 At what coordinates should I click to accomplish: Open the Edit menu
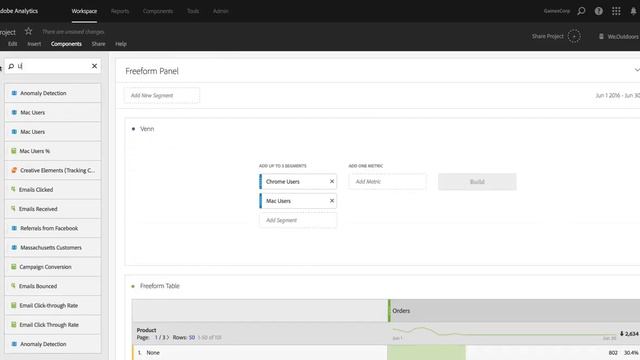[x=13, y=44]
